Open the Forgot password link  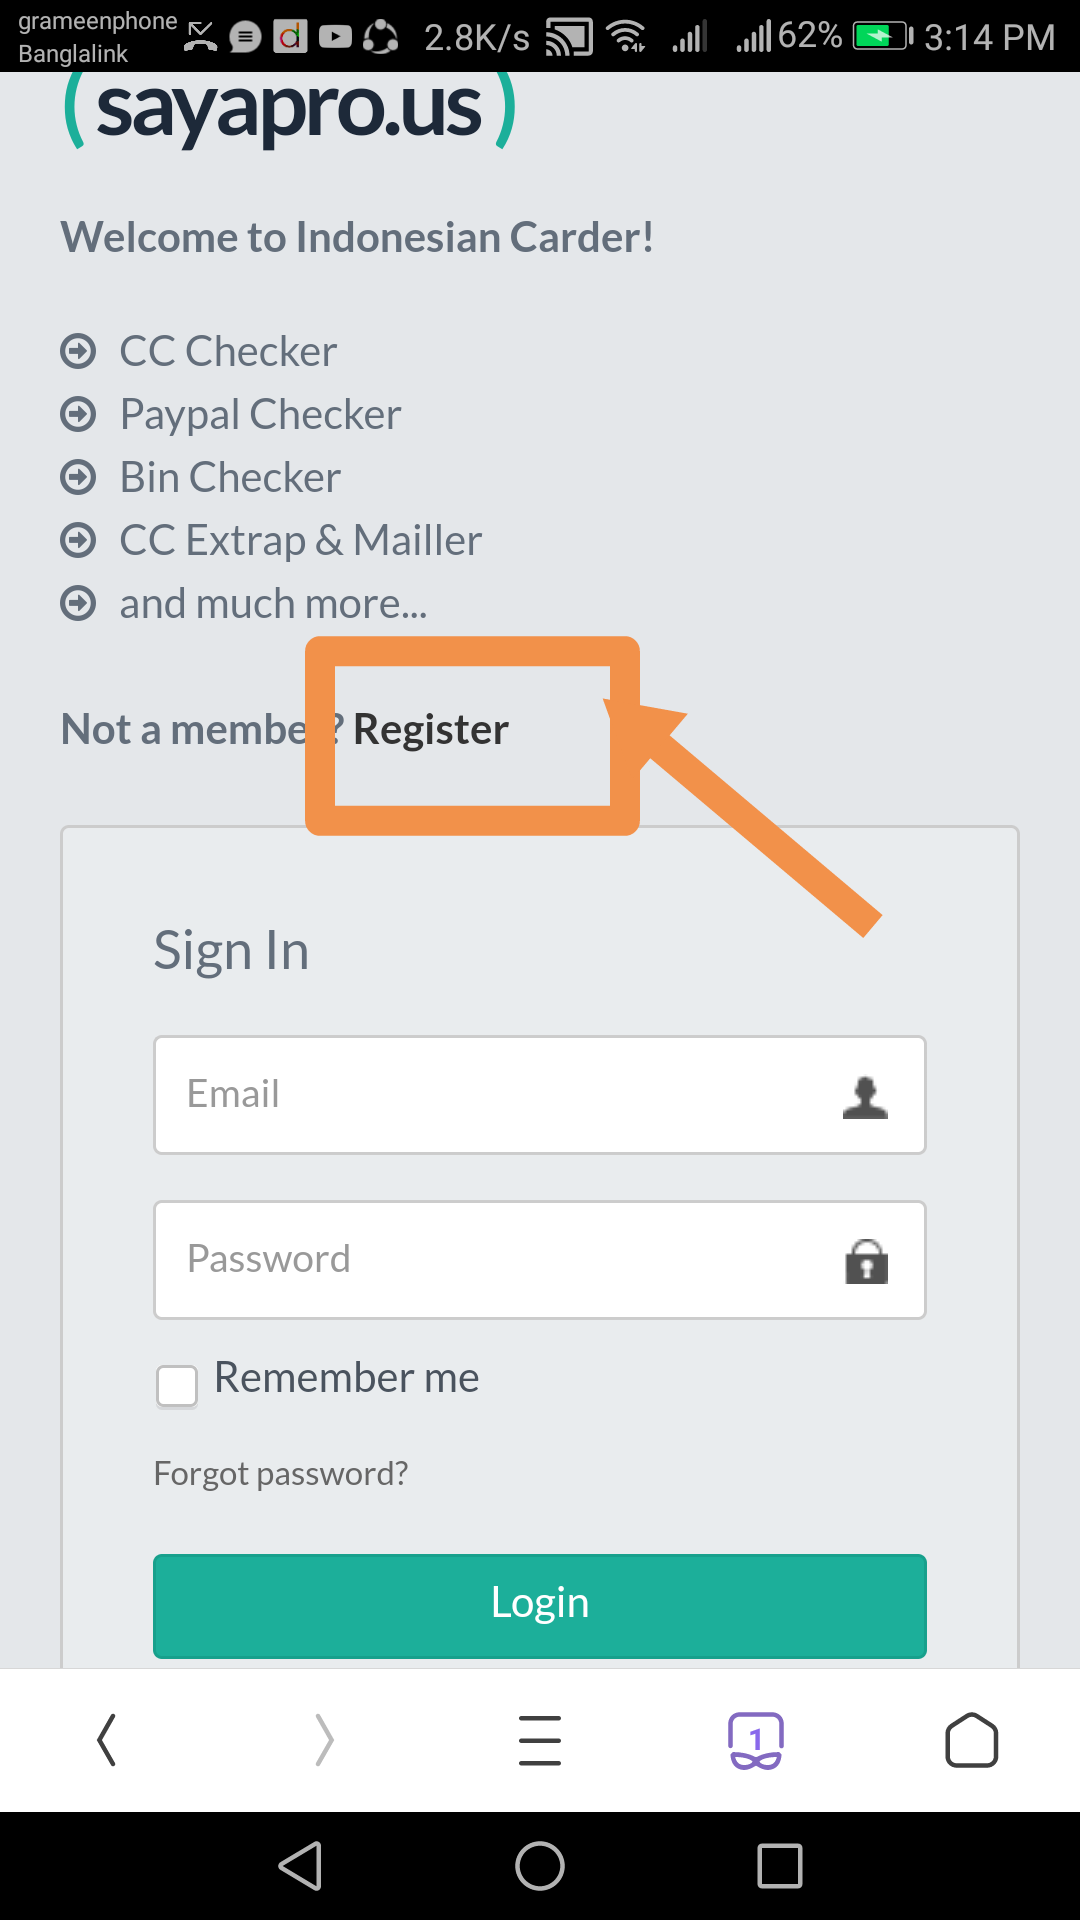pyautogui.click(x=281, y=1473)
